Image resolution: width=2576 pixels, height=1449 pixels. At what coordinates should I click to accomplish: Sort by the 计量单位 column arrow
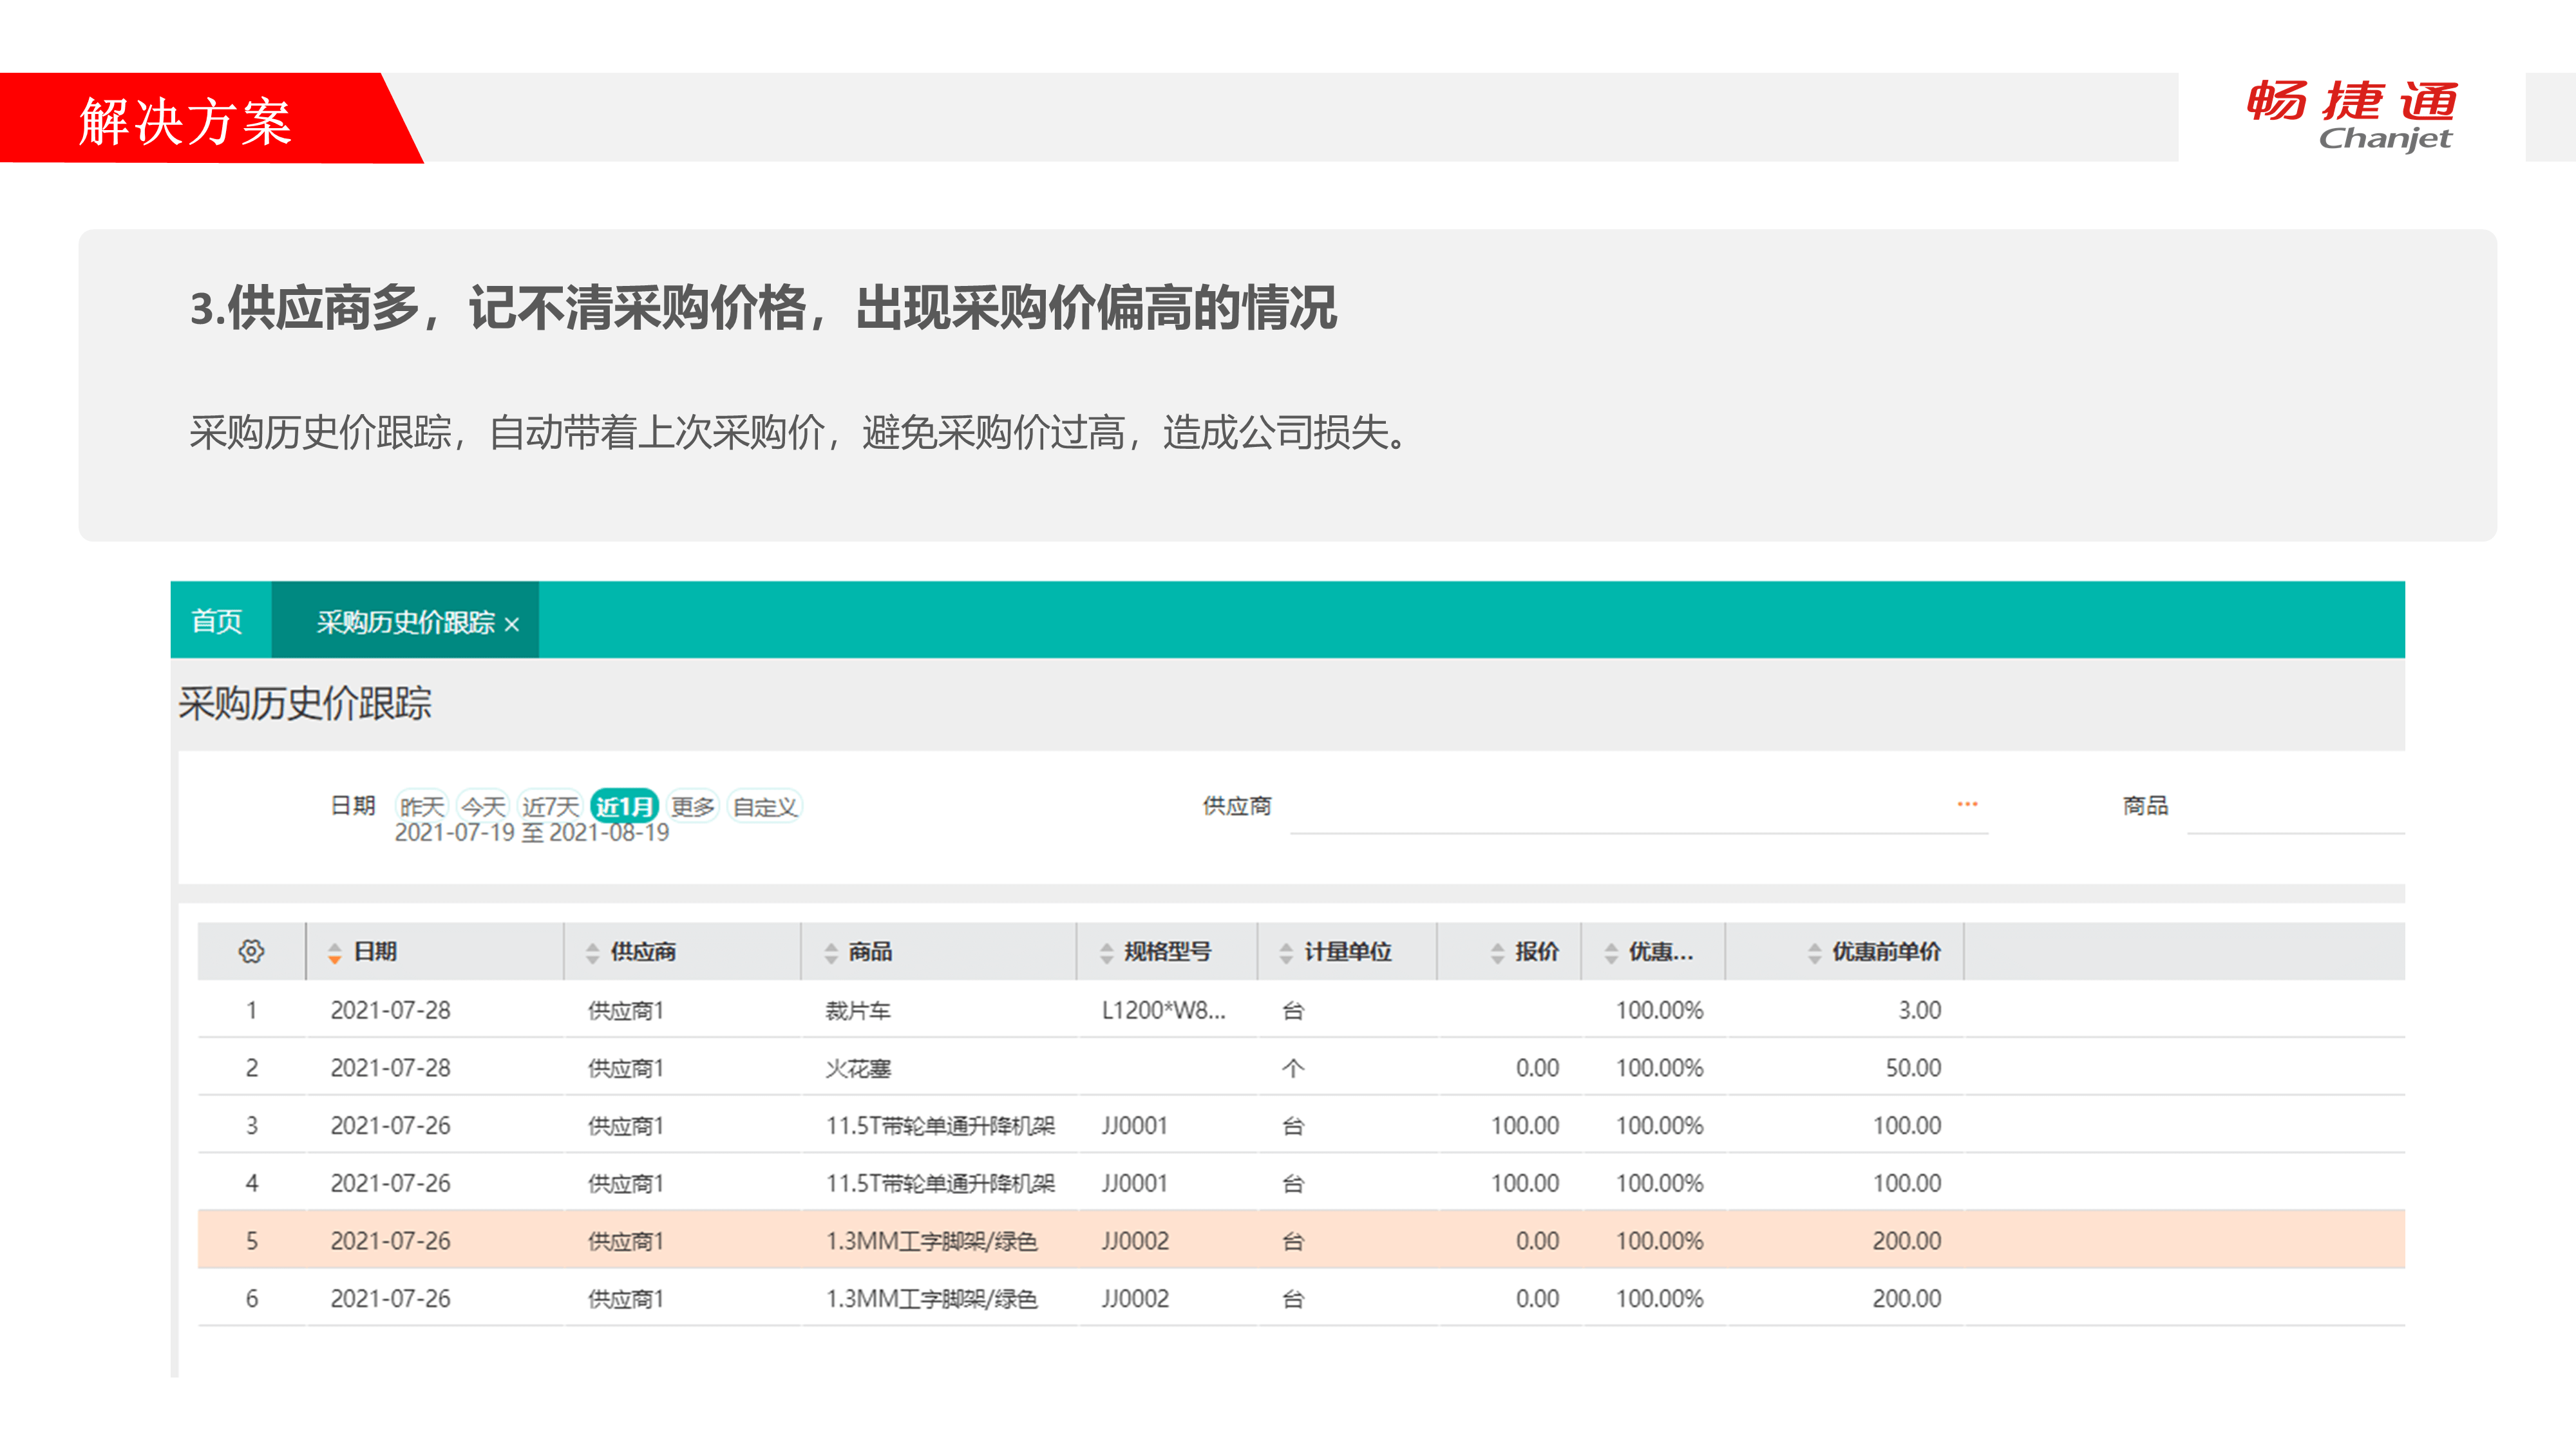1286,953
